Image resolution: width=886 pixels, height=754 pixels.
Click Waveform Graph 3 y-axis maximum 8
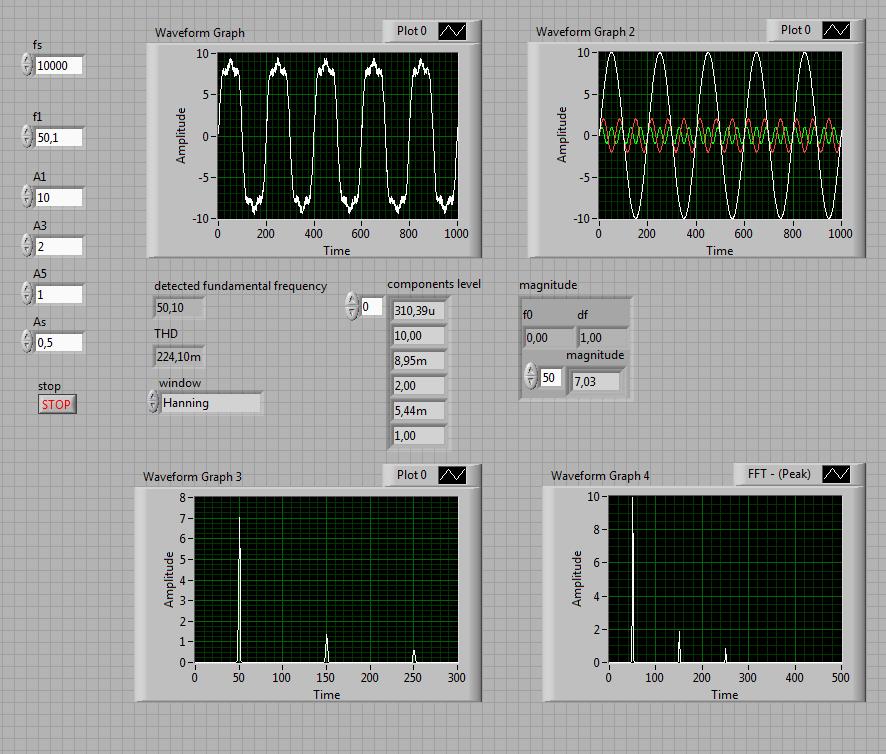coord(183,497)
